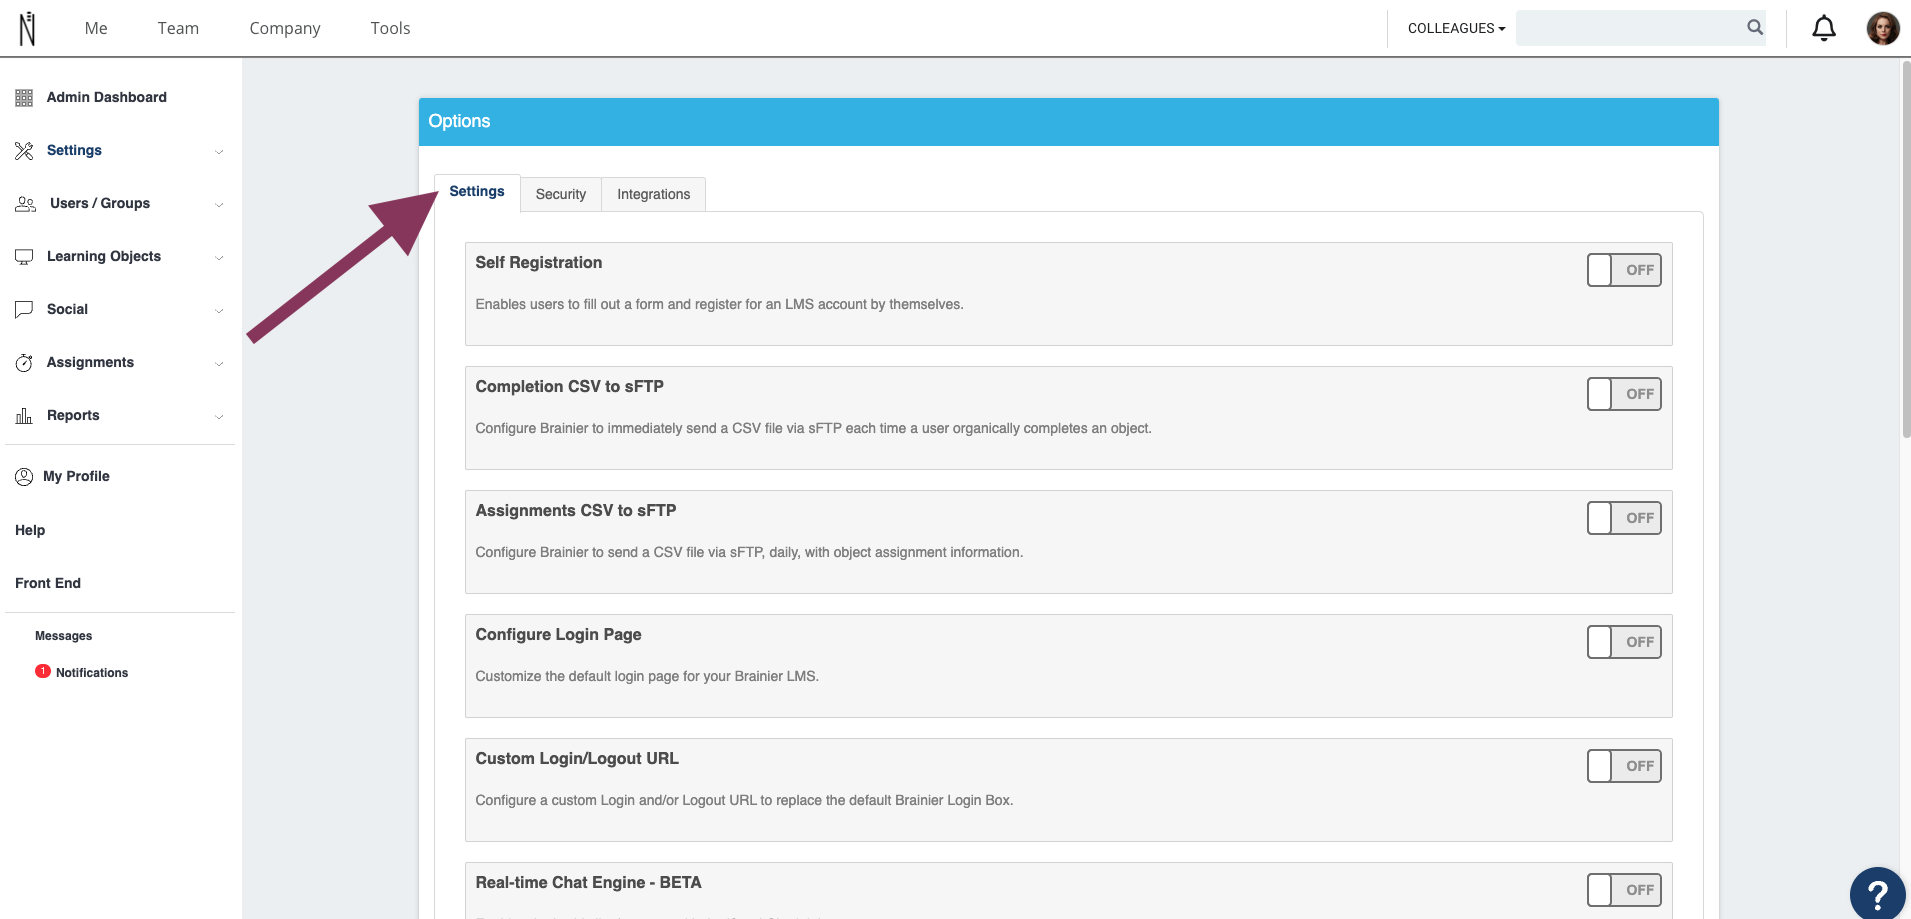Turn on Configure Login Page

(1624, 642)
